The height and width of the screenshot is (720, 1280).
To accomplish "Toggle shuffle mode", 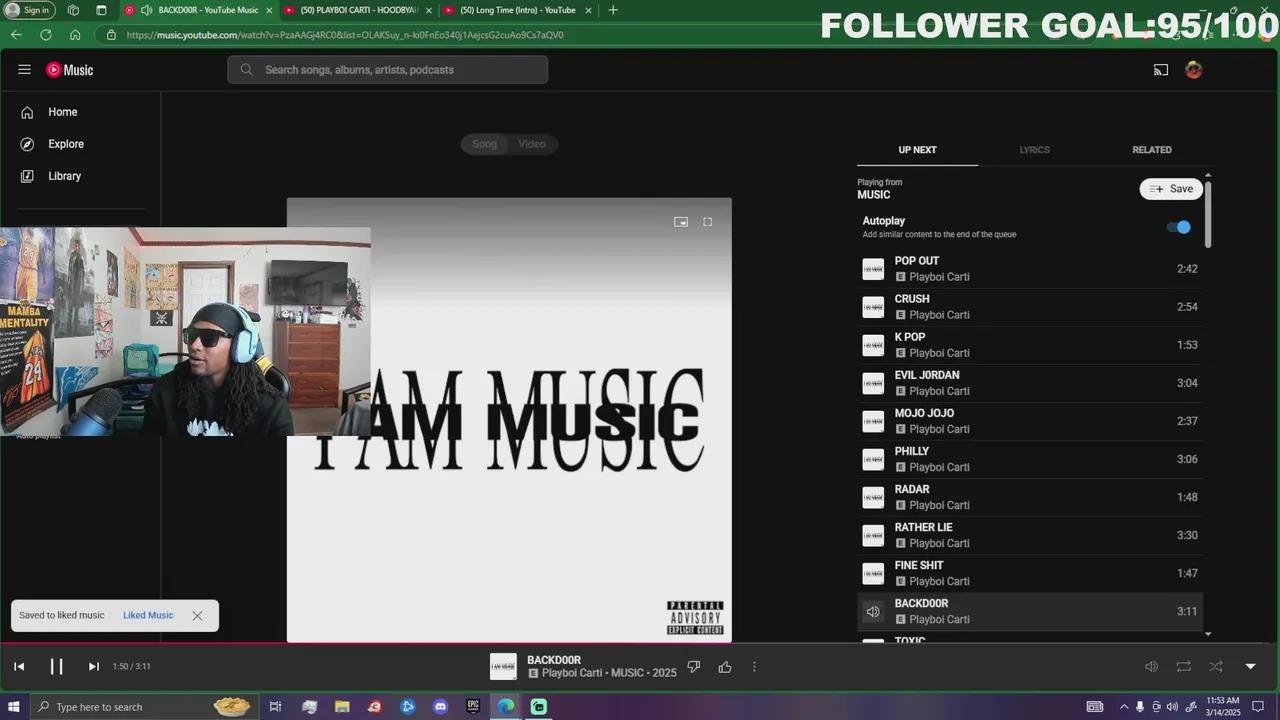I will (1216, 667).
